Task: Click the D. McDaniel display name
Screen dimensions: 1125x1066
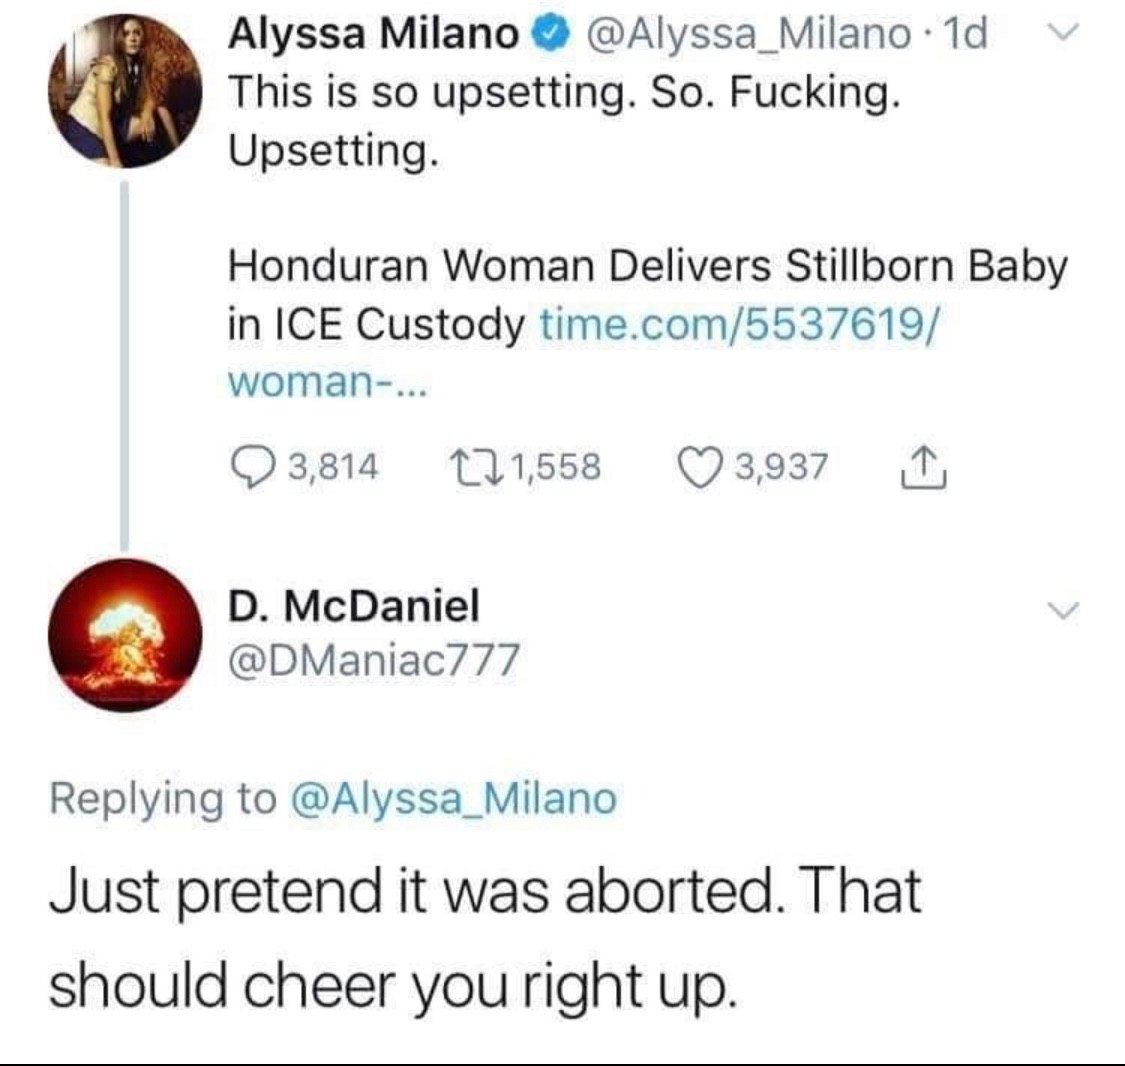Action: click(354, 606)
